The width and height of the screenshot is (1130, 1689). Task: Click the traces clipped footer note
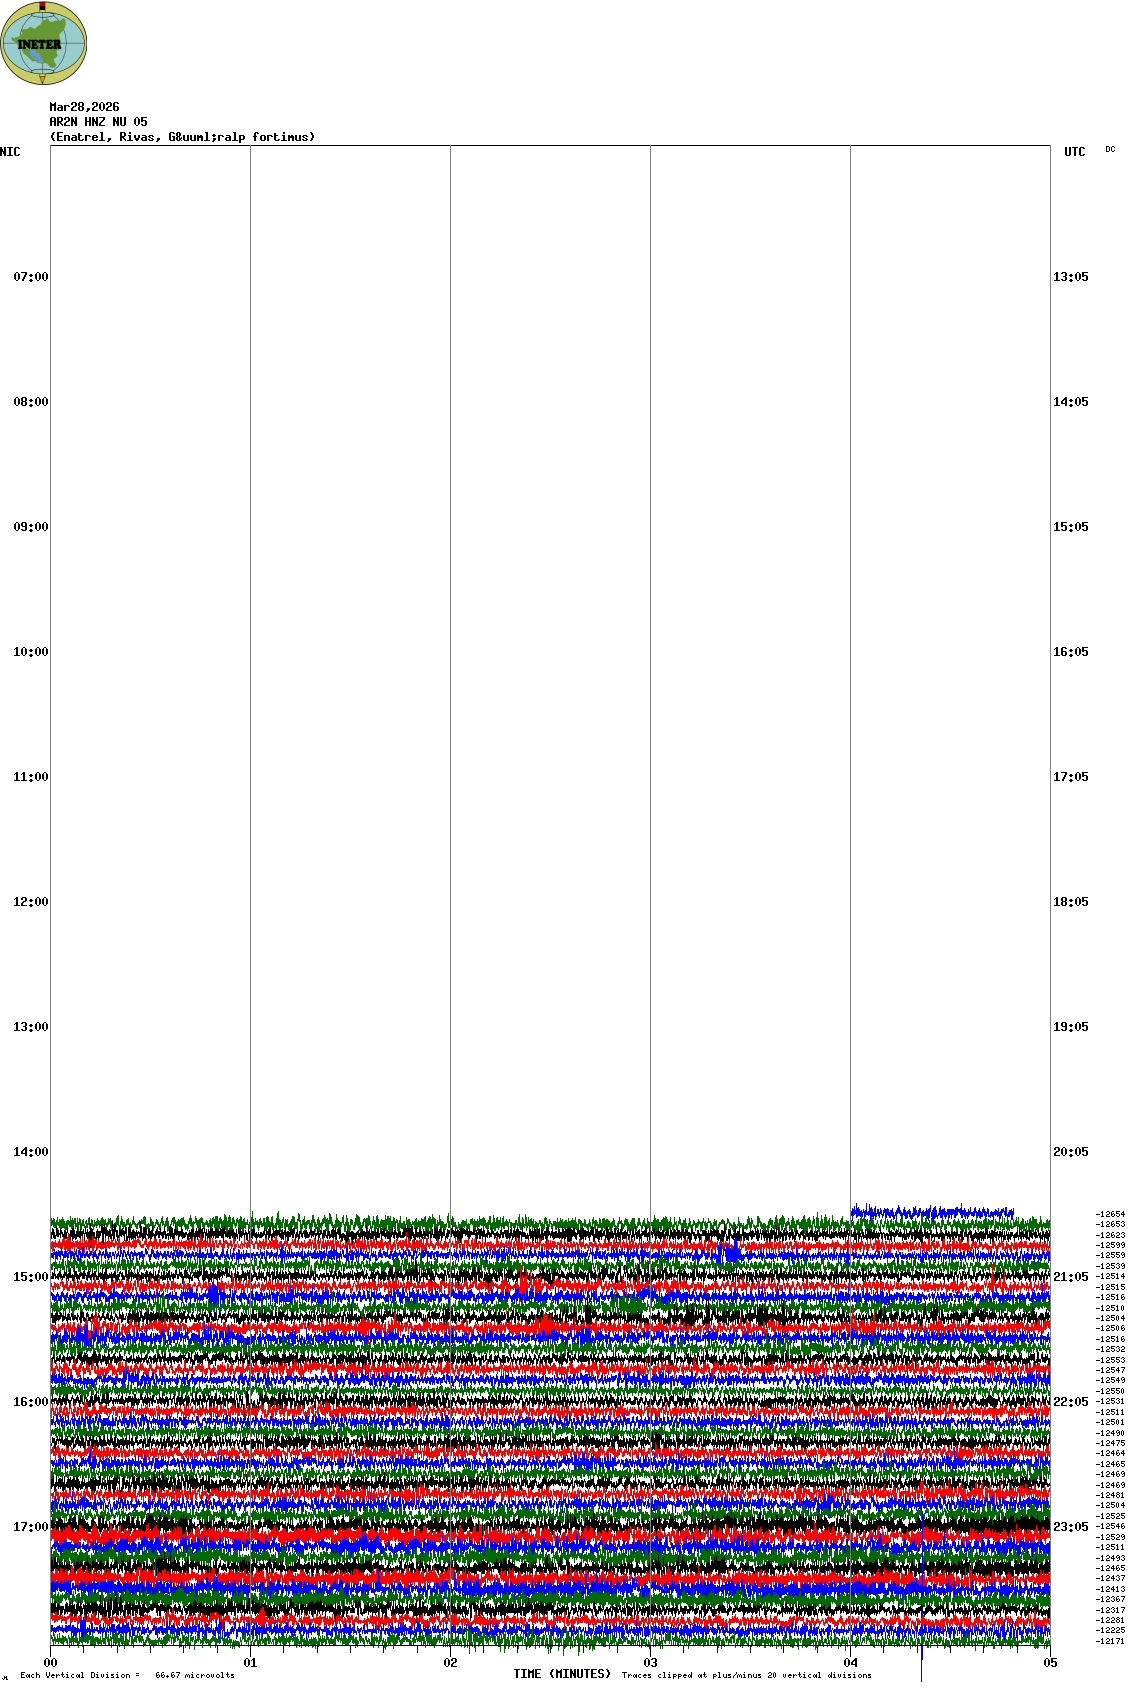(746, 1675)
